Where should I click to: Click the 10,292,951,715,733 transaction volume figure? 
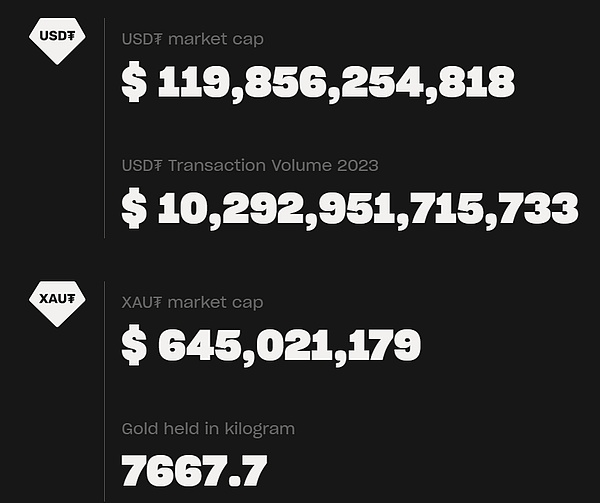368,210
